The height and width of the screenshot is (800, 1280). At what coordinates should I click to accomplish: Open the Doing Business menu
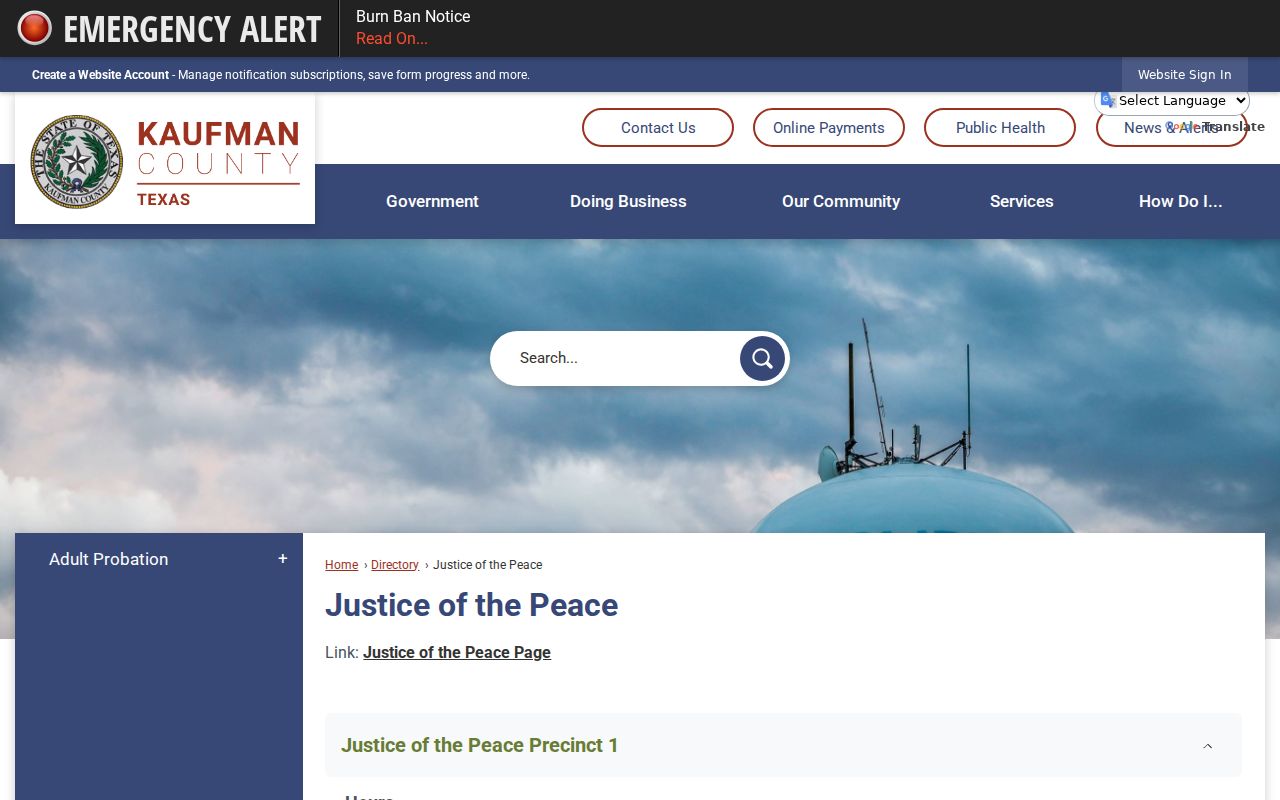[628, 201]
